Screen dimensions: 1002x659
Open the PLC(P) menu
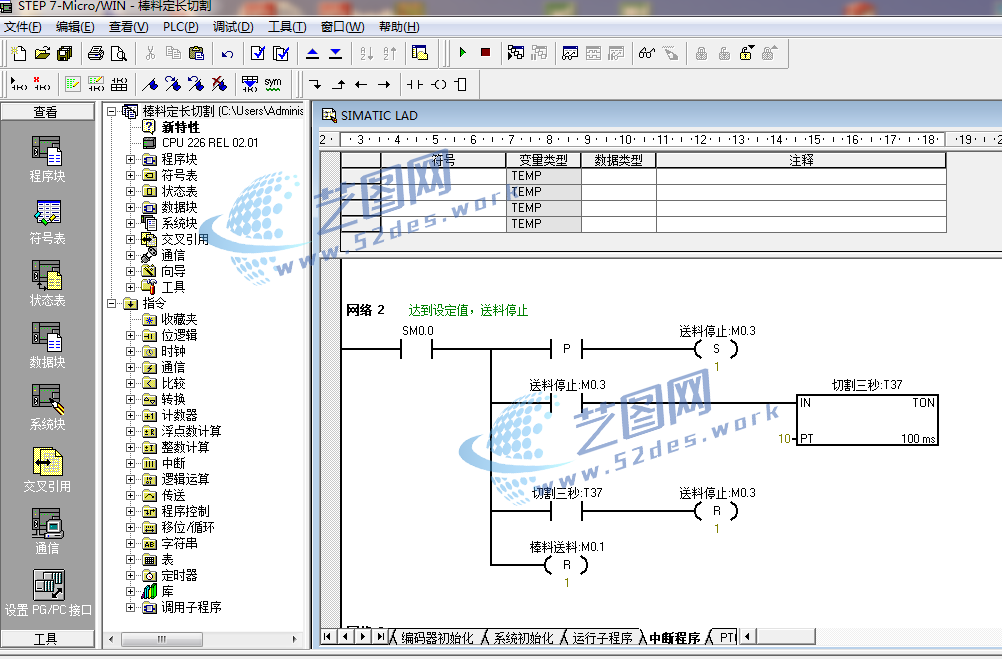pos(180,27)
